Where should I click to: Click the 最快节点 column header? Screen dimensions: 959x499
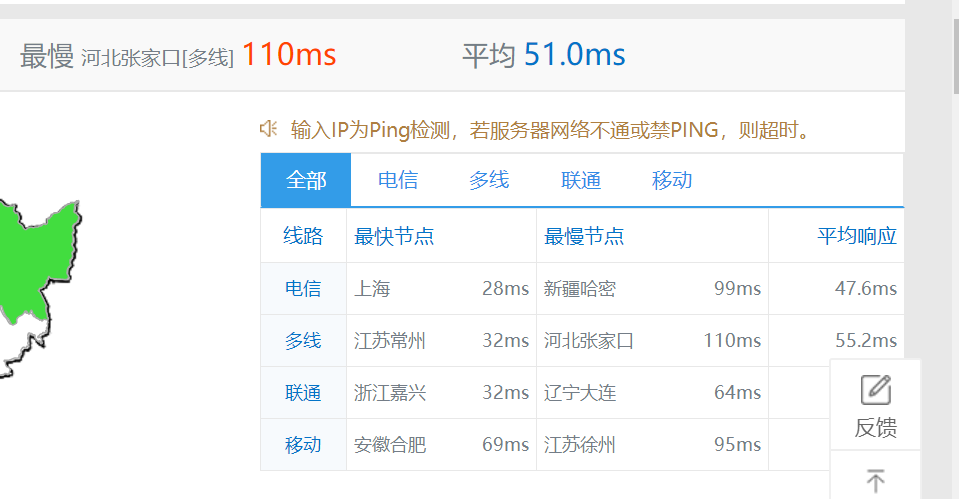pos(394,237)
